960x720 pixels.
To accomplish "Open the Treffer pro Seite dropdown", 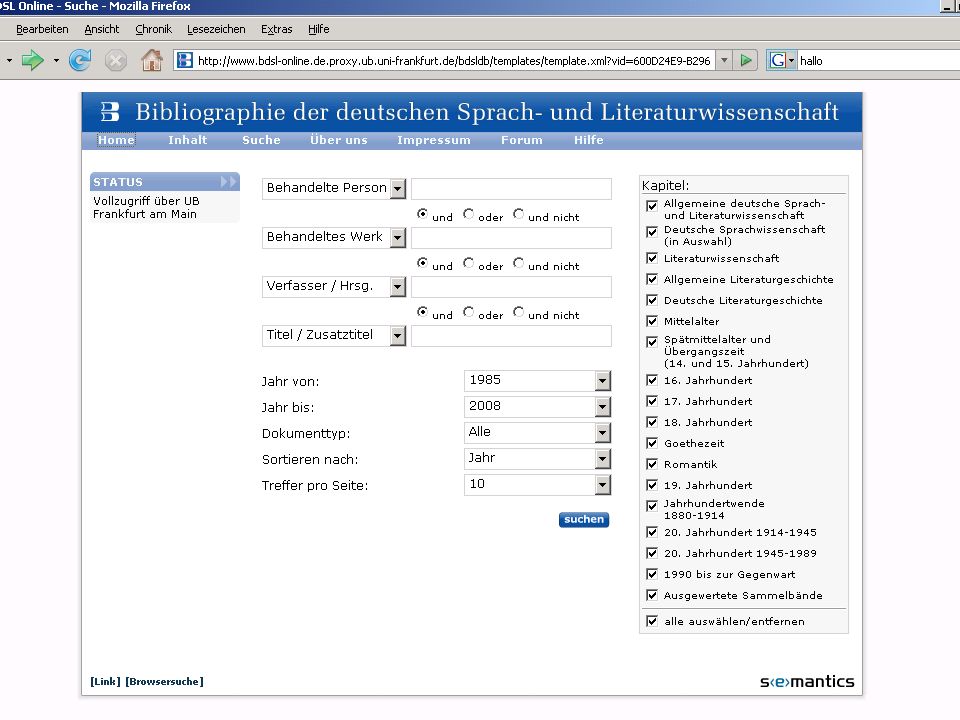I will 602,485.
